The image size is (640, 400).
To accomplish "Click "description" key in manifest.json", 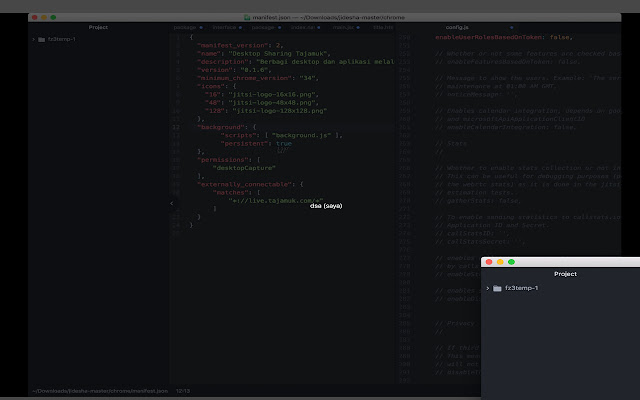I will coord(222,62).
